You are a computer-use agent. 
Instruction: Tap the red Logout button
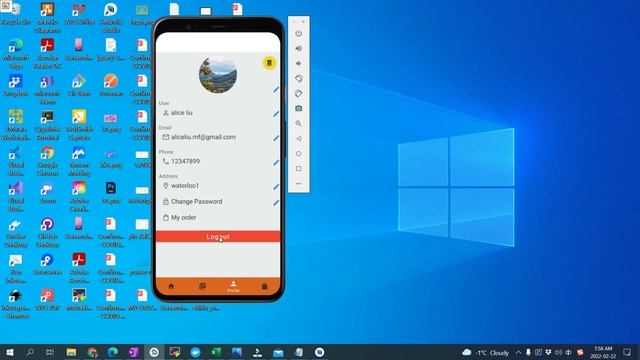pos(218,237)
